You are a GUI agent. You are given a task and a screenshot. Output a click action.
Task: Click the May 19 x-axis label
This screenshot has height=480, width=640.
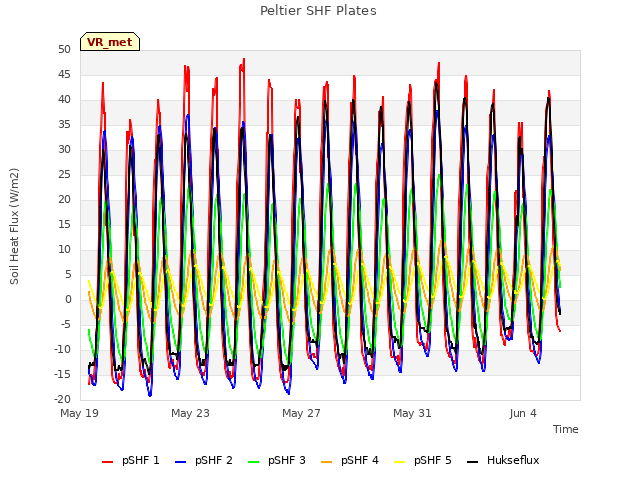[x=80, y=413]
